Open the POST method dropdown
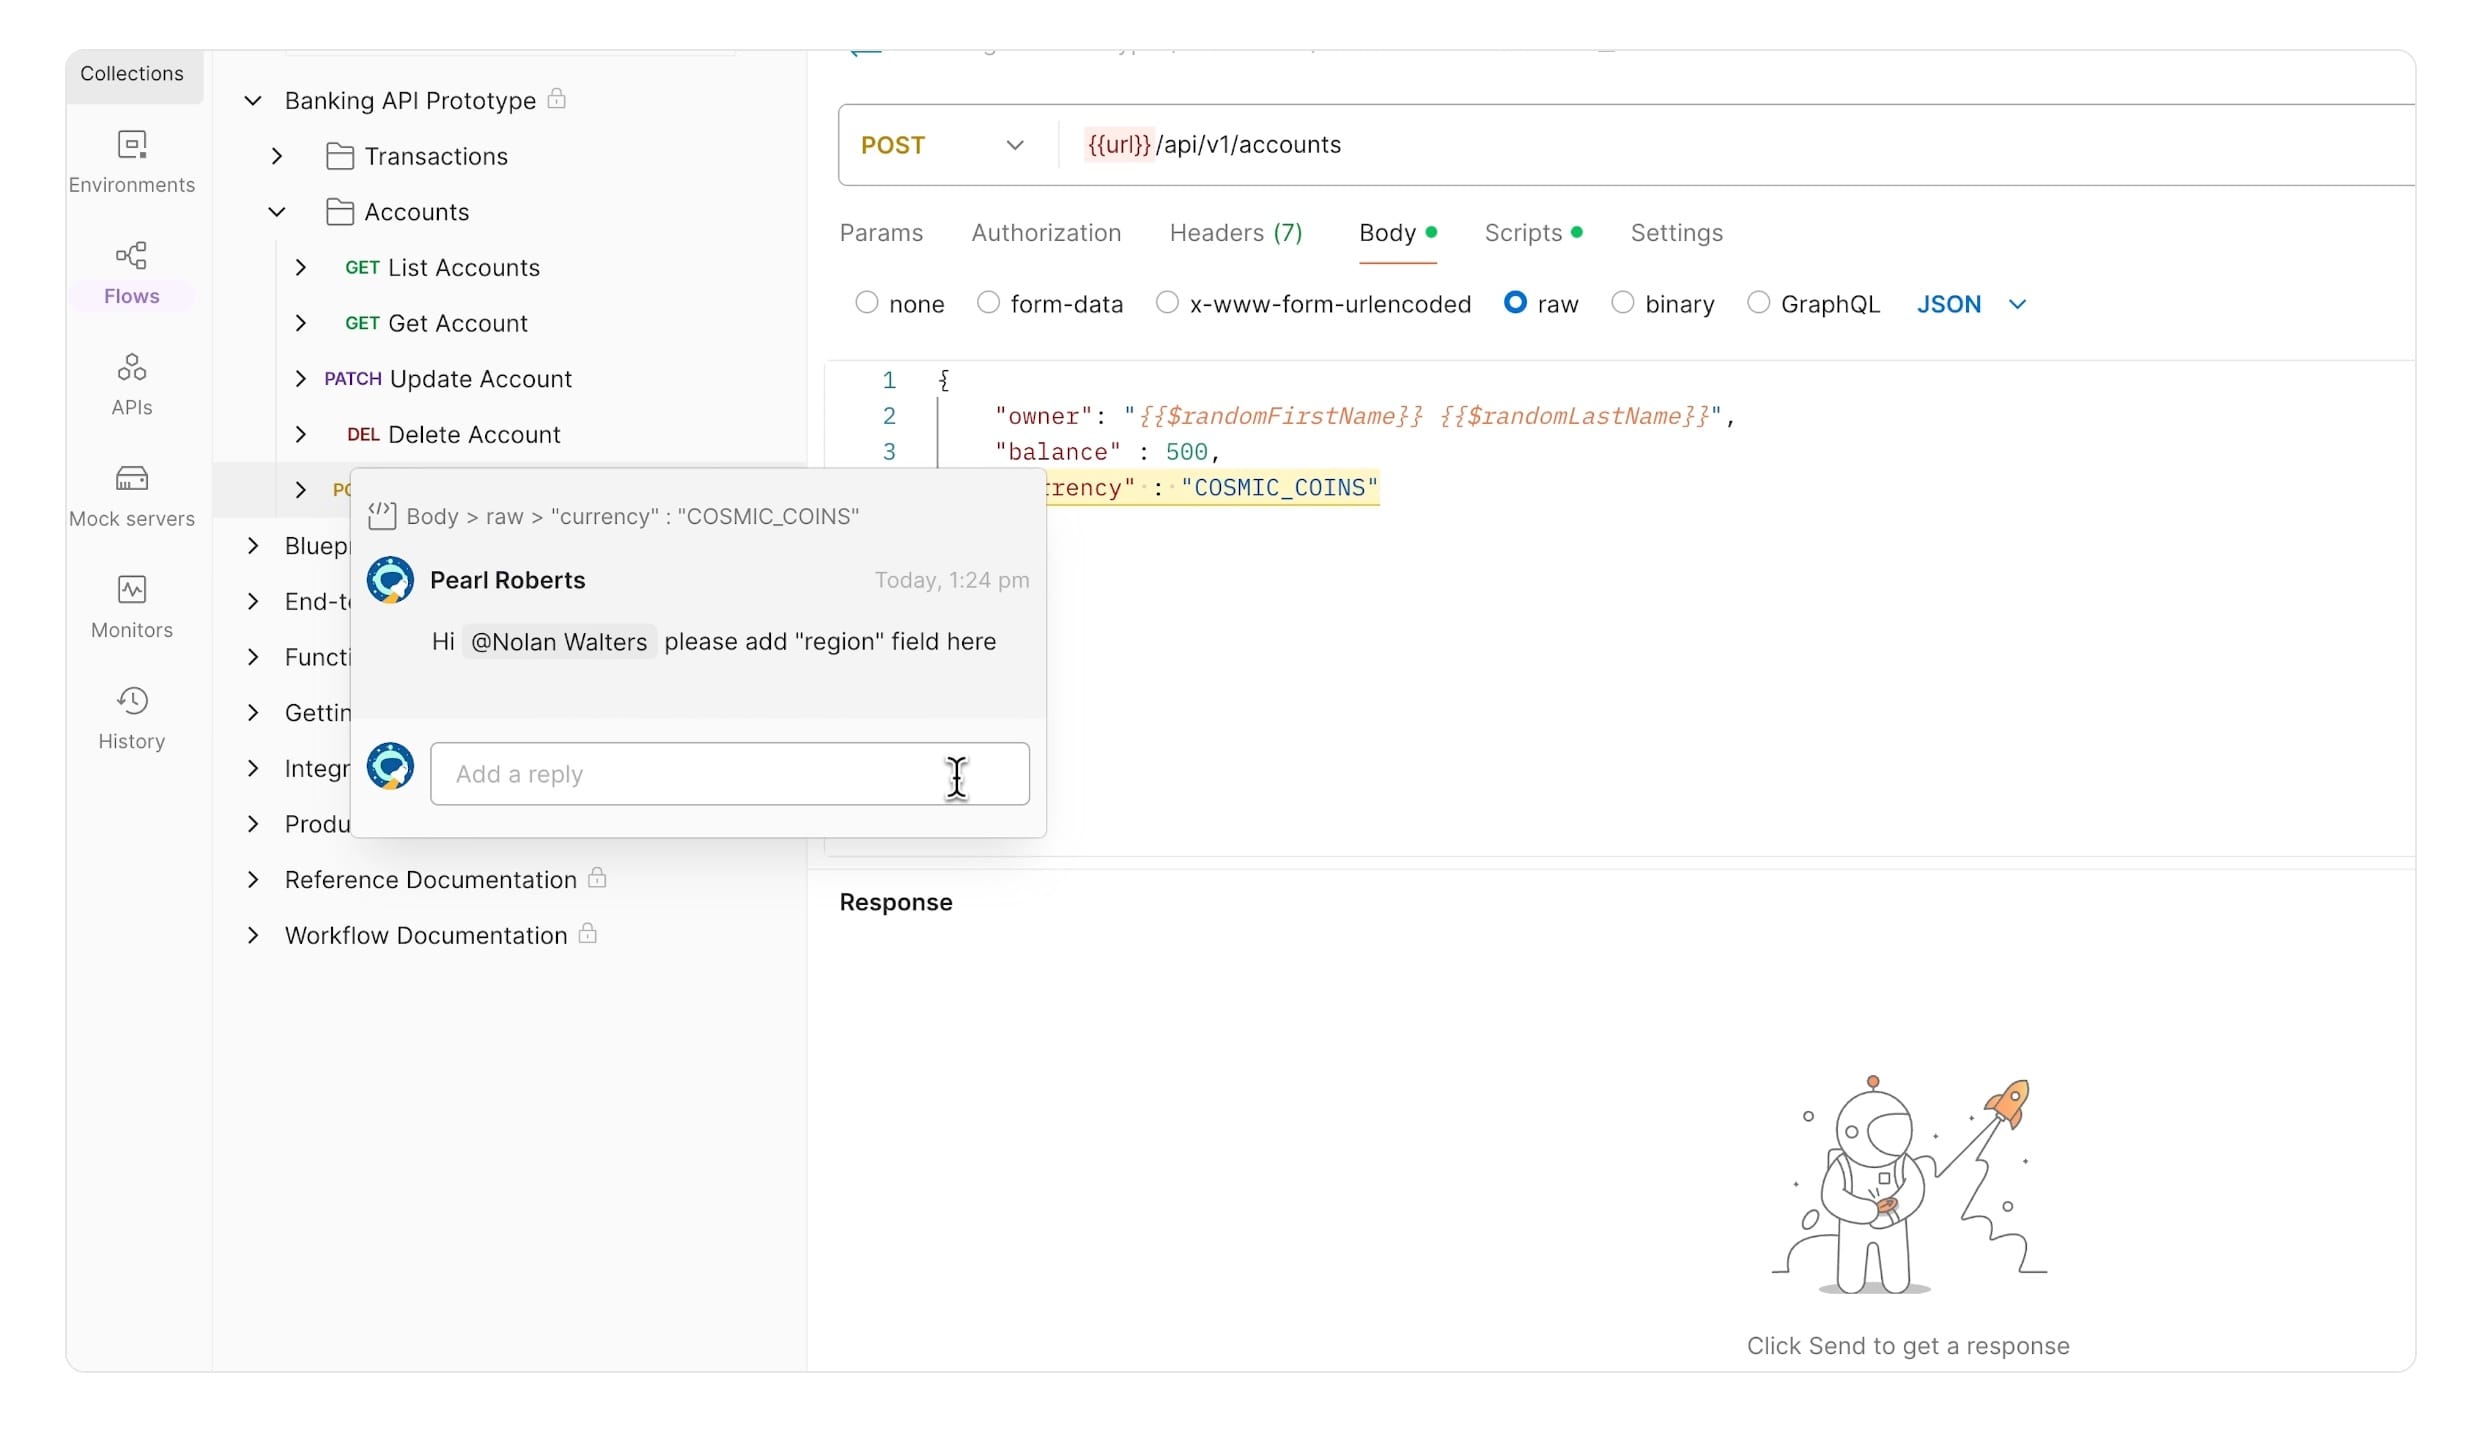 pos(1015,144)
